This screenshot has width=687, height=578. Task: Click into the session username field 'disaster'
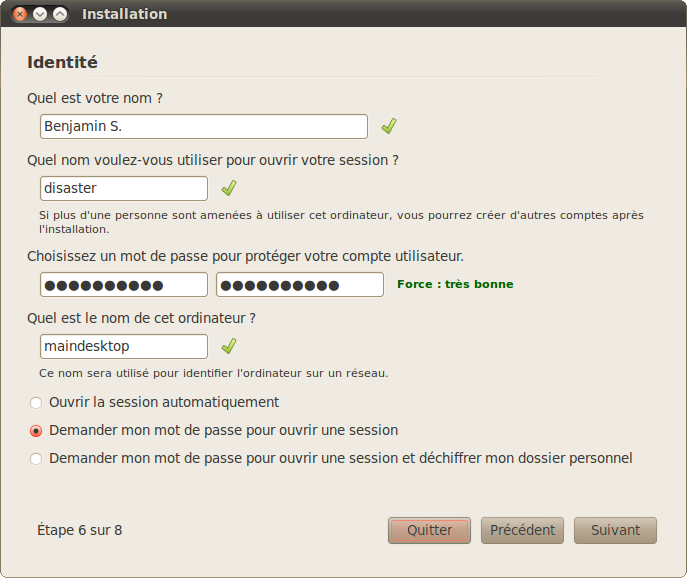tap(124, 188)
